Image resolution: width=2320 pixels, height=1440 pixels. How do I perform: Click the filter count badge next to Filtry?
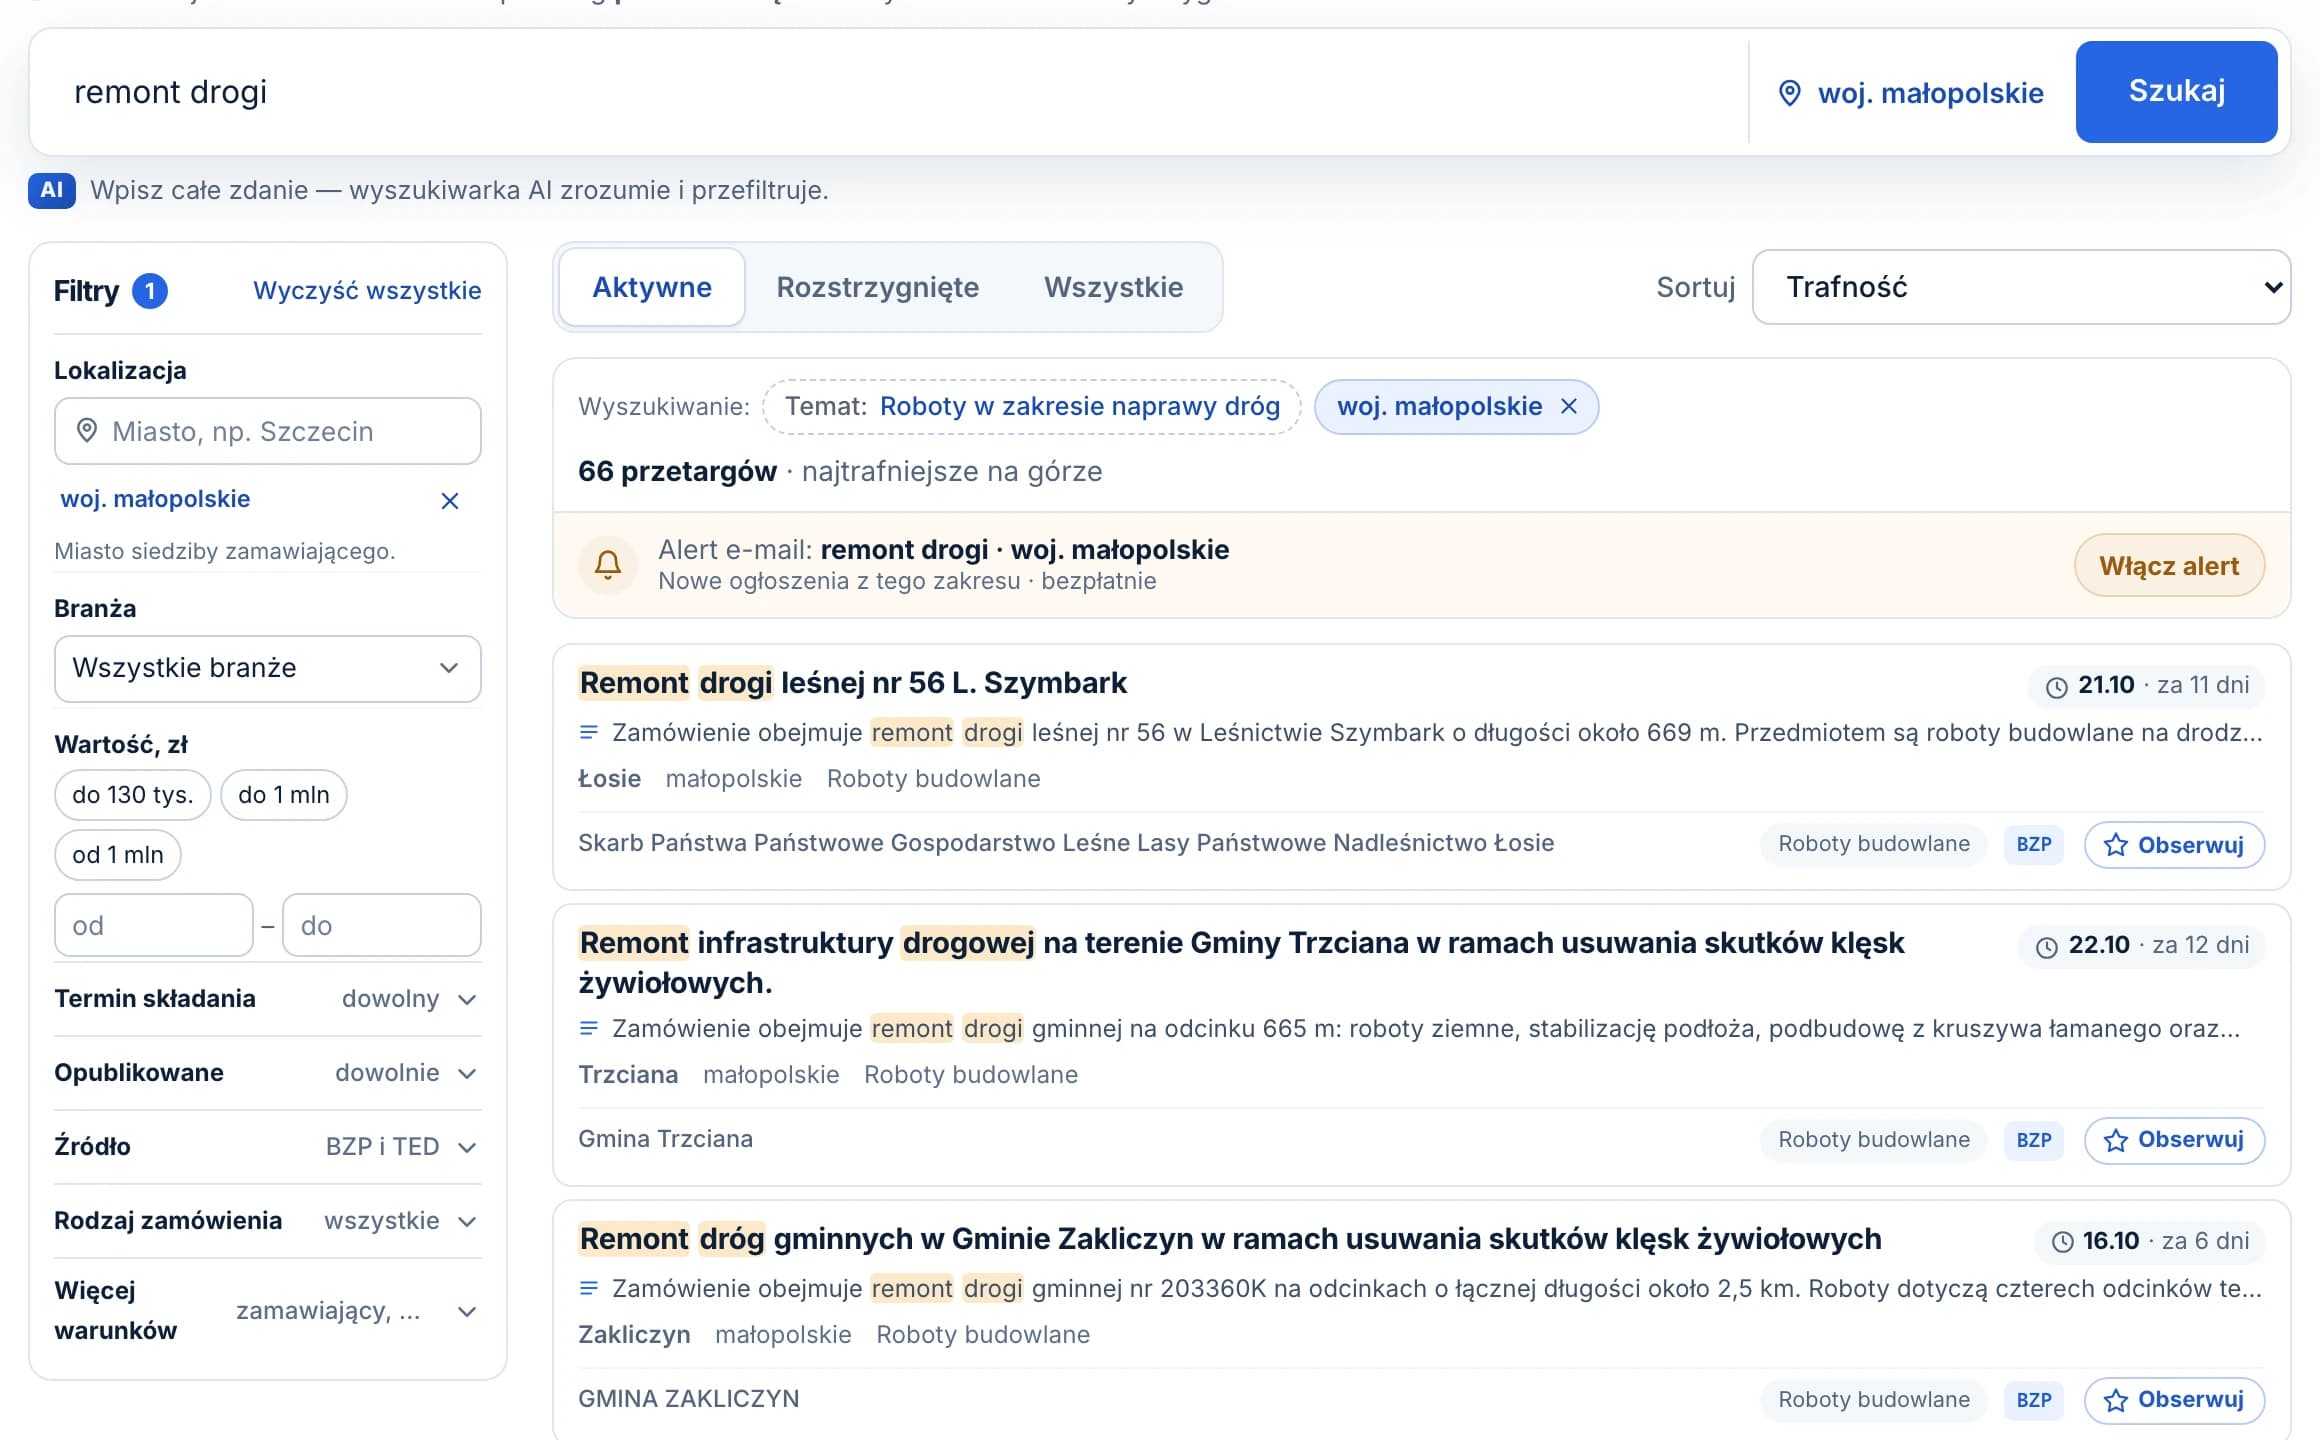coord(150,291)
